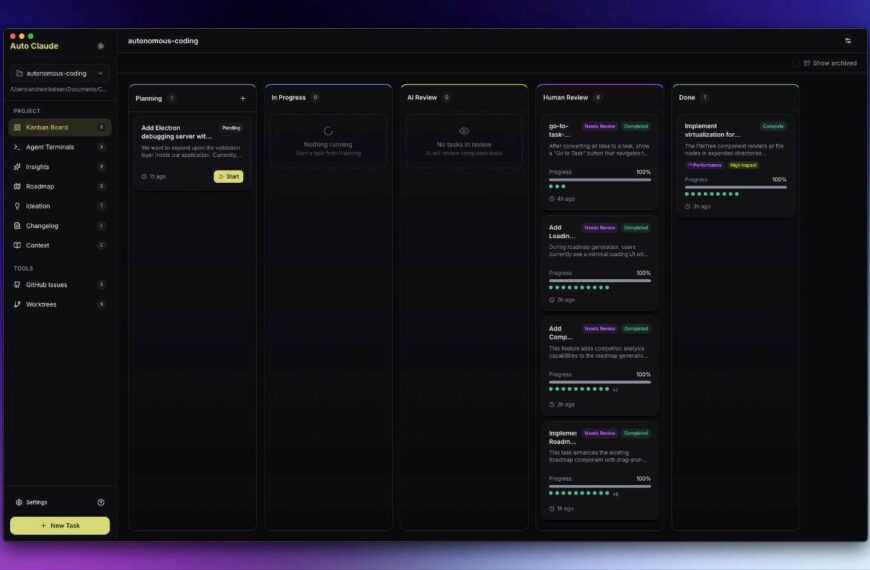Click the autonomous-coding title in top bar
The image size is (870, 570).
point(163,41)
